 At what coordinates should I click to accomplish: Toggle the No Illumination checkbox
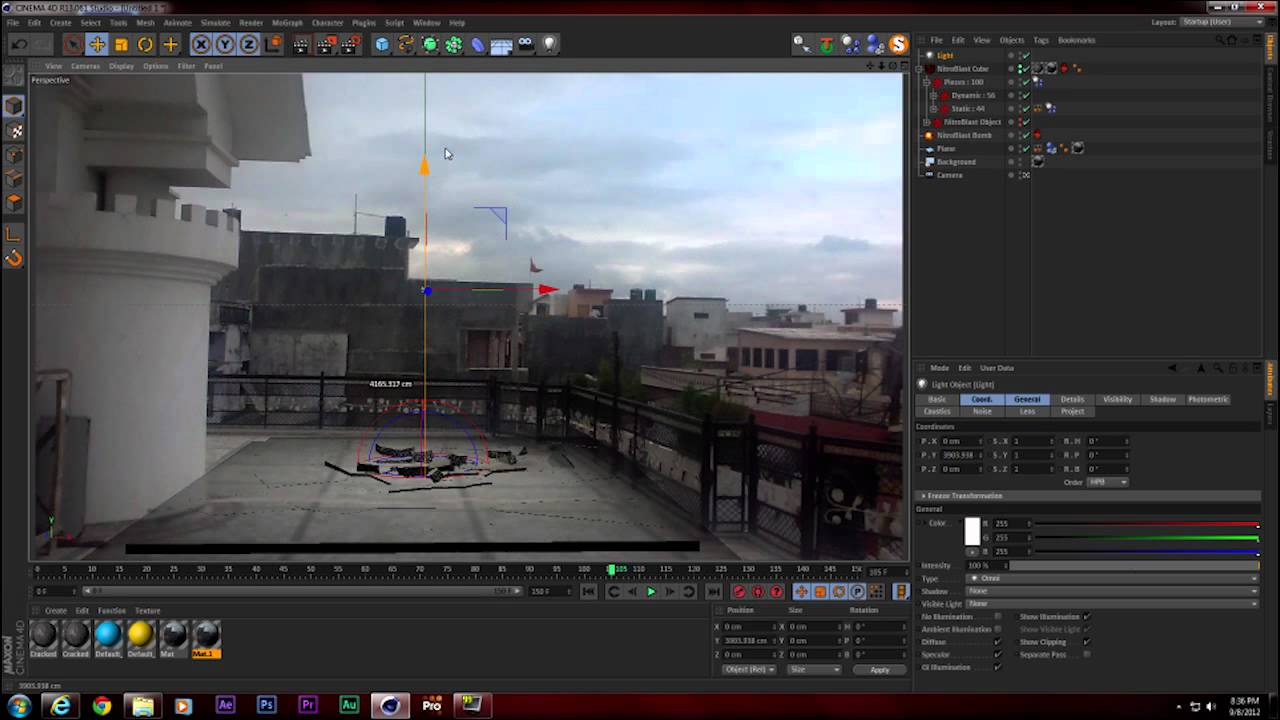tap(997, 616)
